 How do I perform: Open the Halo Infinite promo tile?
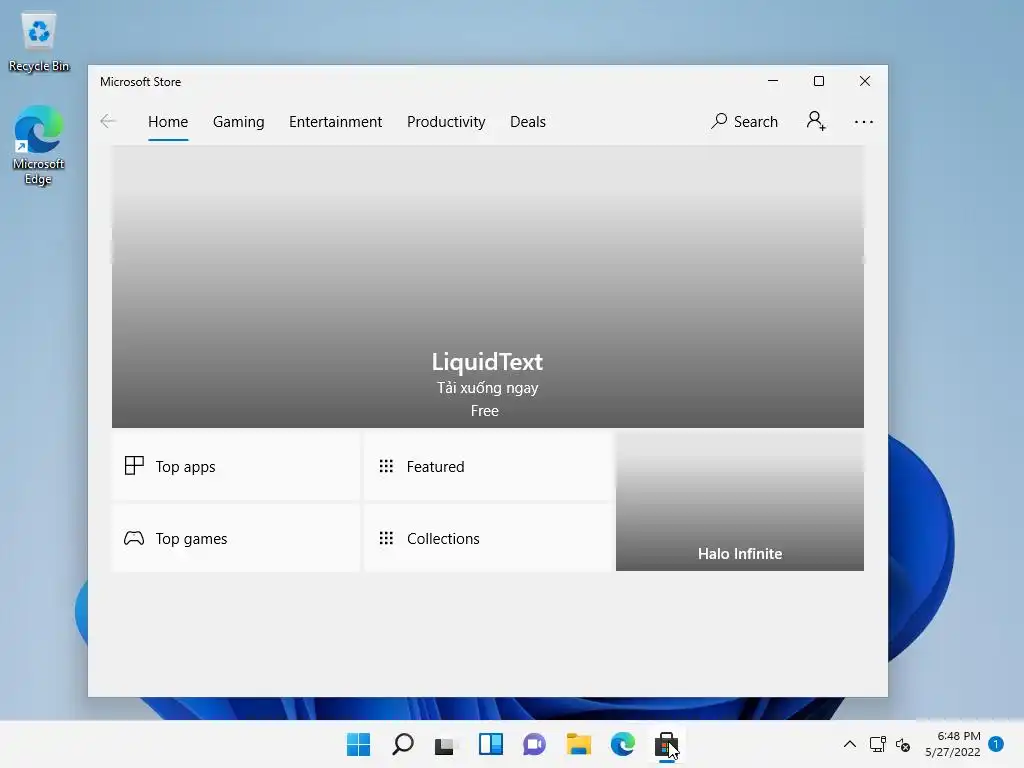[739, 501]
